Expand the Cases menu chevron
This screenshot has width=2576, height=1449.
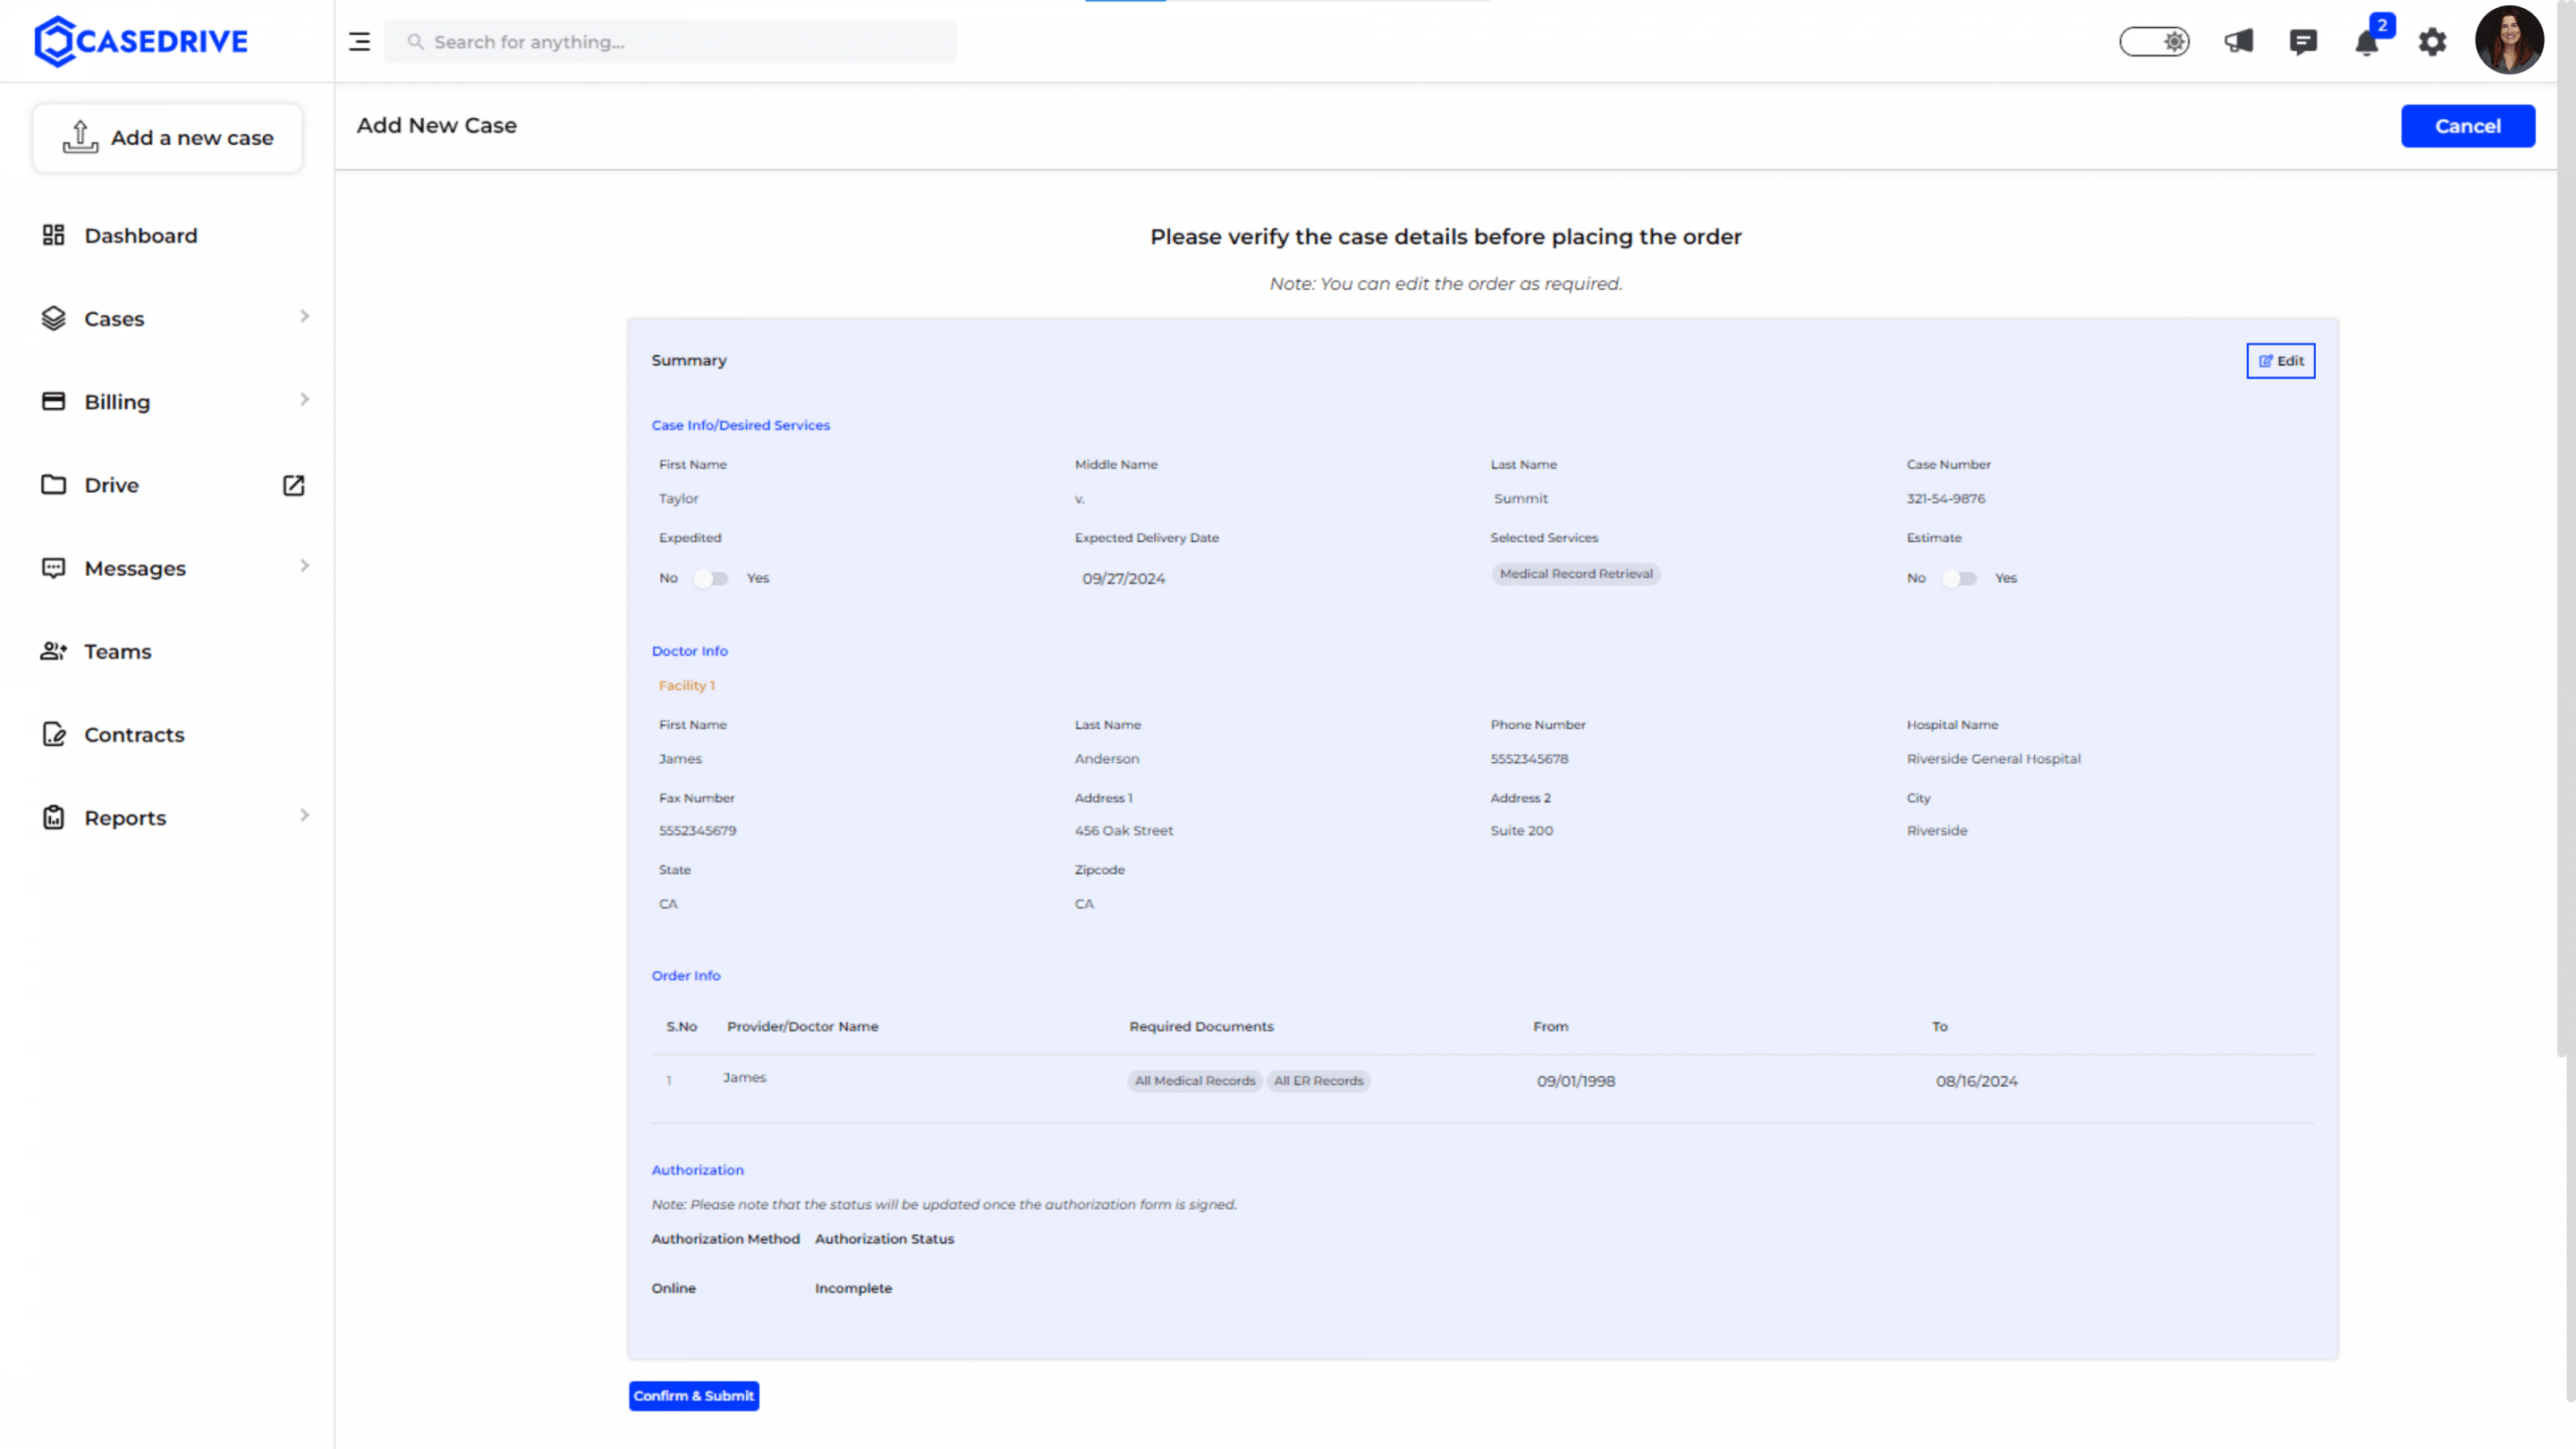(x=304, y=317)
